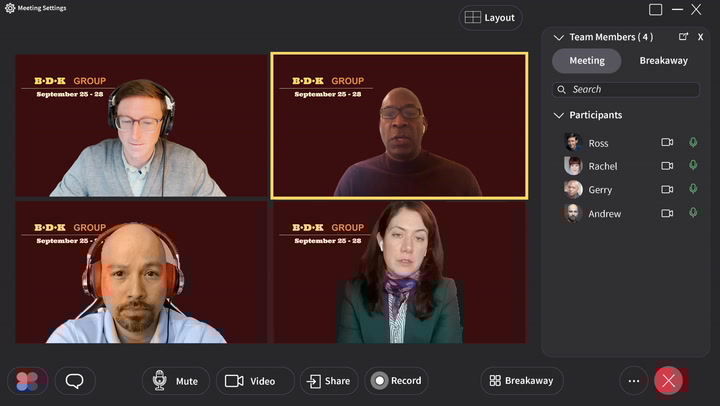Toggle camera with the Video button
Viewport: 720px width, 406px height.
tap(255, 381)
